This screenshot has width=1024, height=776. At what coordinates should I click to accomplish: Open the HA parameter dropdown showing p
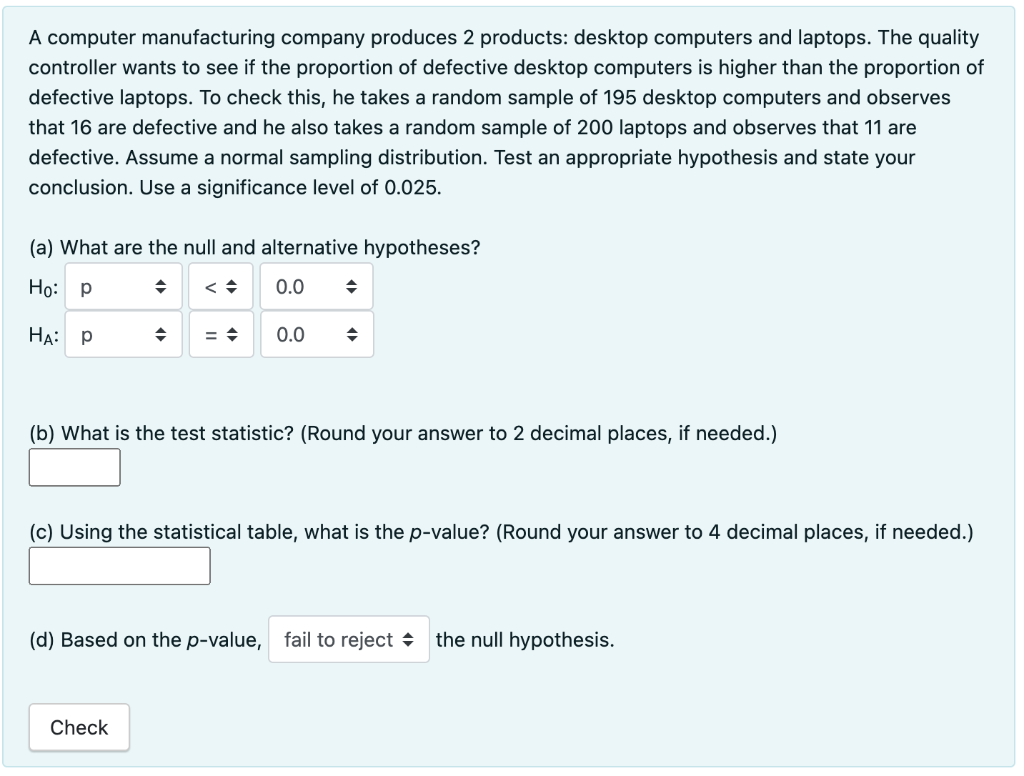pos(123,335)
